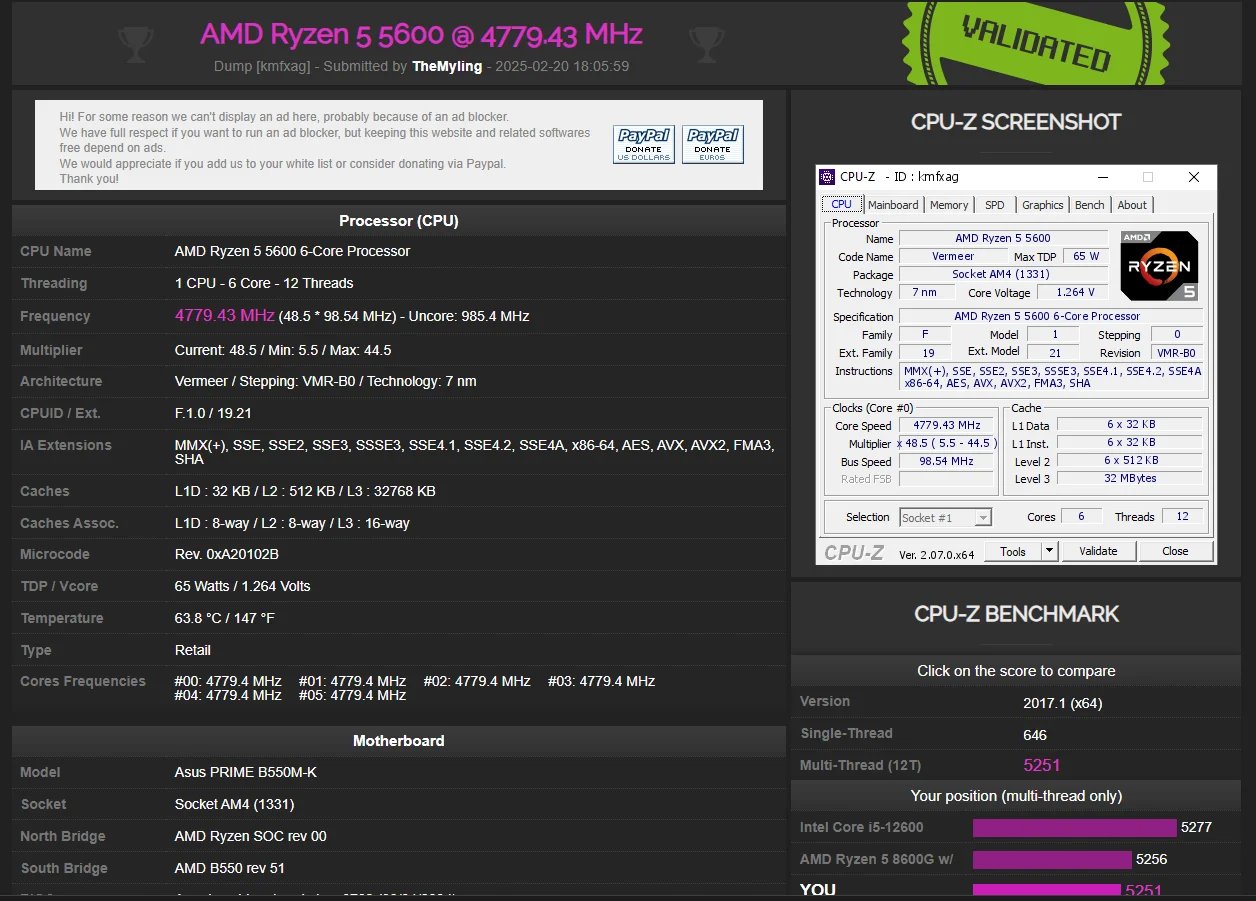Click the YOU score comparison bar
The width and height of the screenshot is (1256, 901).
(x=1047, y=891)
